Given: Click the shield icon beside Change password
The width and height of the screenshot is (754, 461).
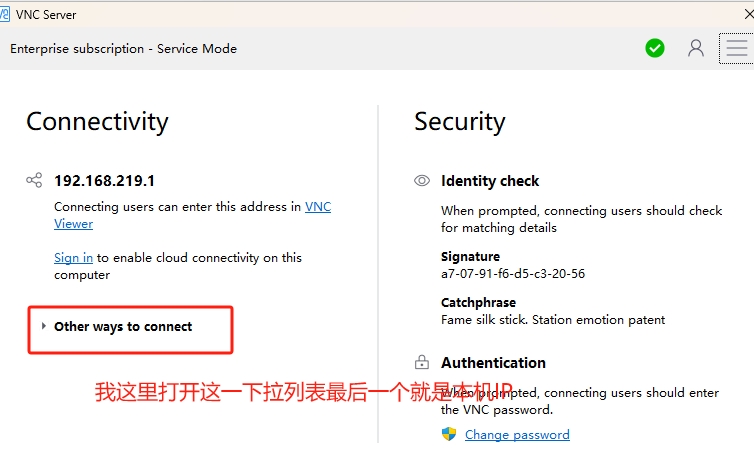Looking at the screenshot, I should pyautogui.click(x=449, y=434).
